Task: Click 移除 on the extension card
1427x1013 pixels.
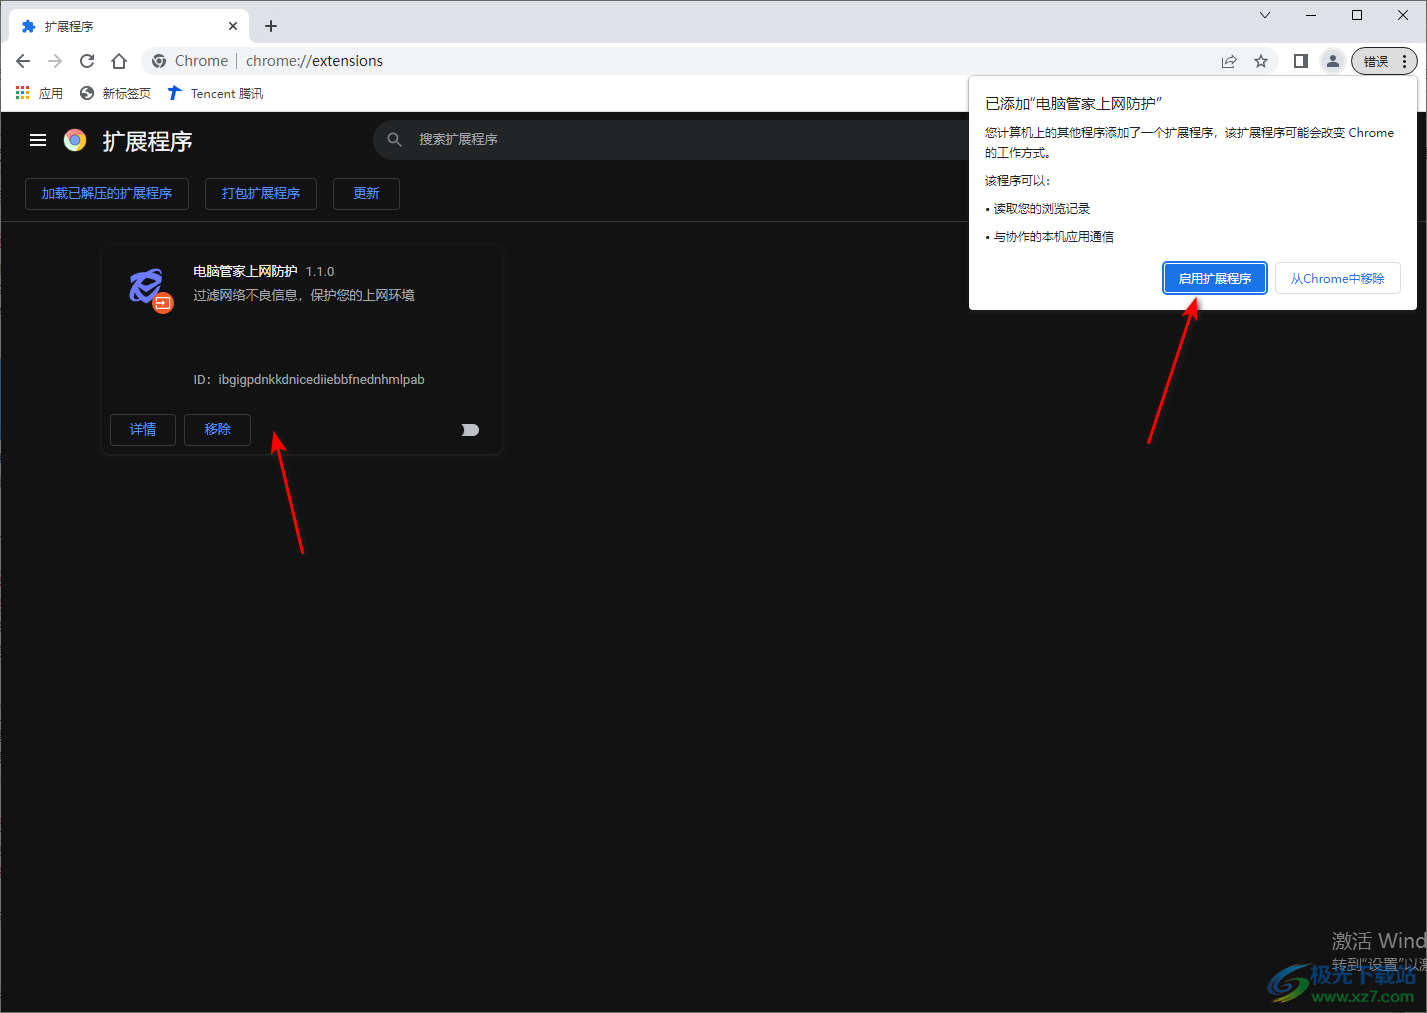Action: click(x=217, y=429)
